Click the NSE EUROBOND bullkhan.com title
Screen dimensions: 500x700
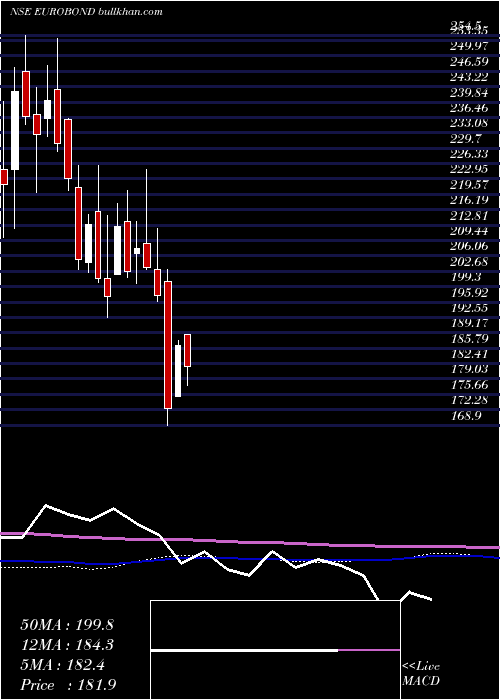click(x=86, y=12)
